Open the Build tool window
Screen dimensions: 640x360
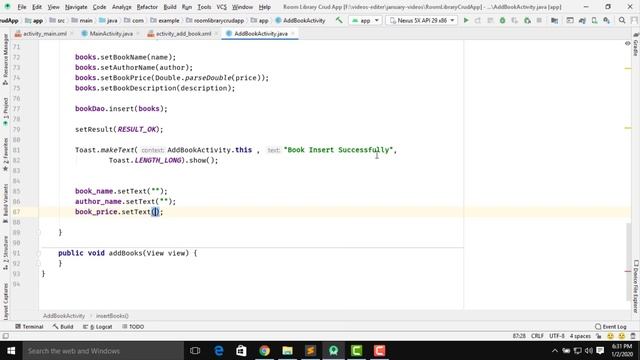(x=63, y=327)
